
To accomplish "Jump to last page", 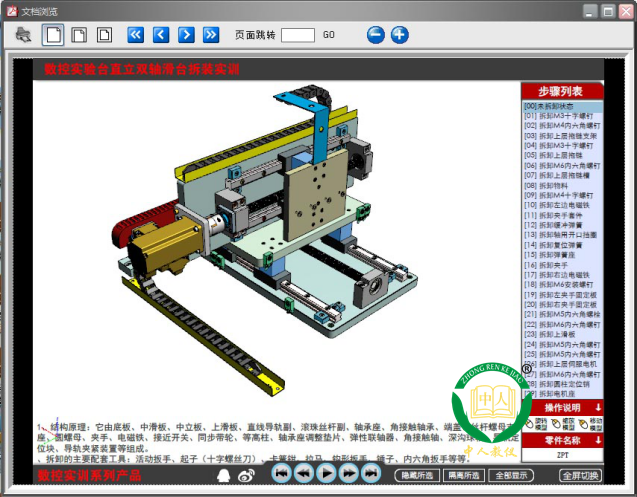I will pos(211,35).
